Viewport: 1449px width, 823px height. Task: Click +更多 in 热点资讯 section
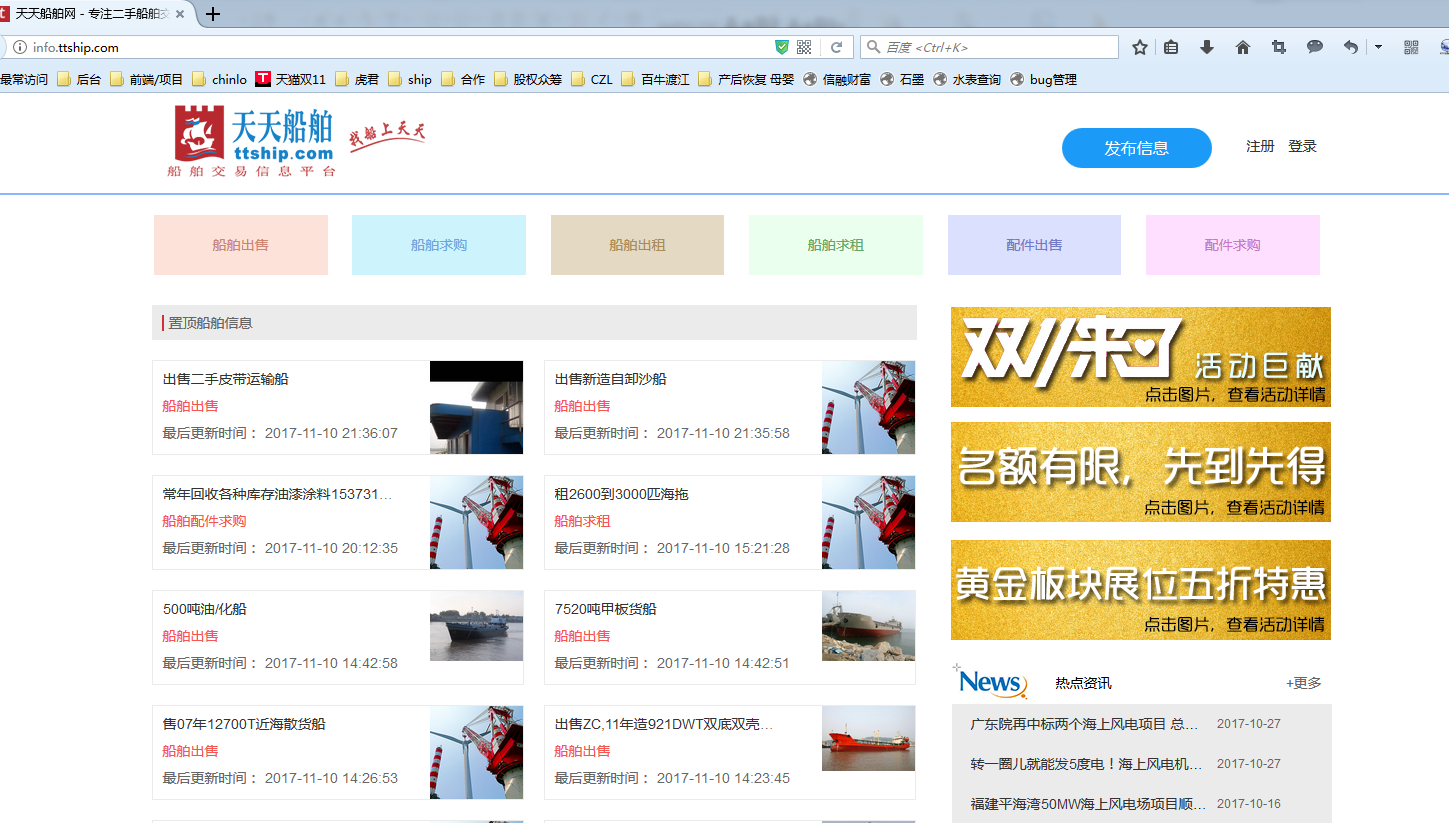1304,683
